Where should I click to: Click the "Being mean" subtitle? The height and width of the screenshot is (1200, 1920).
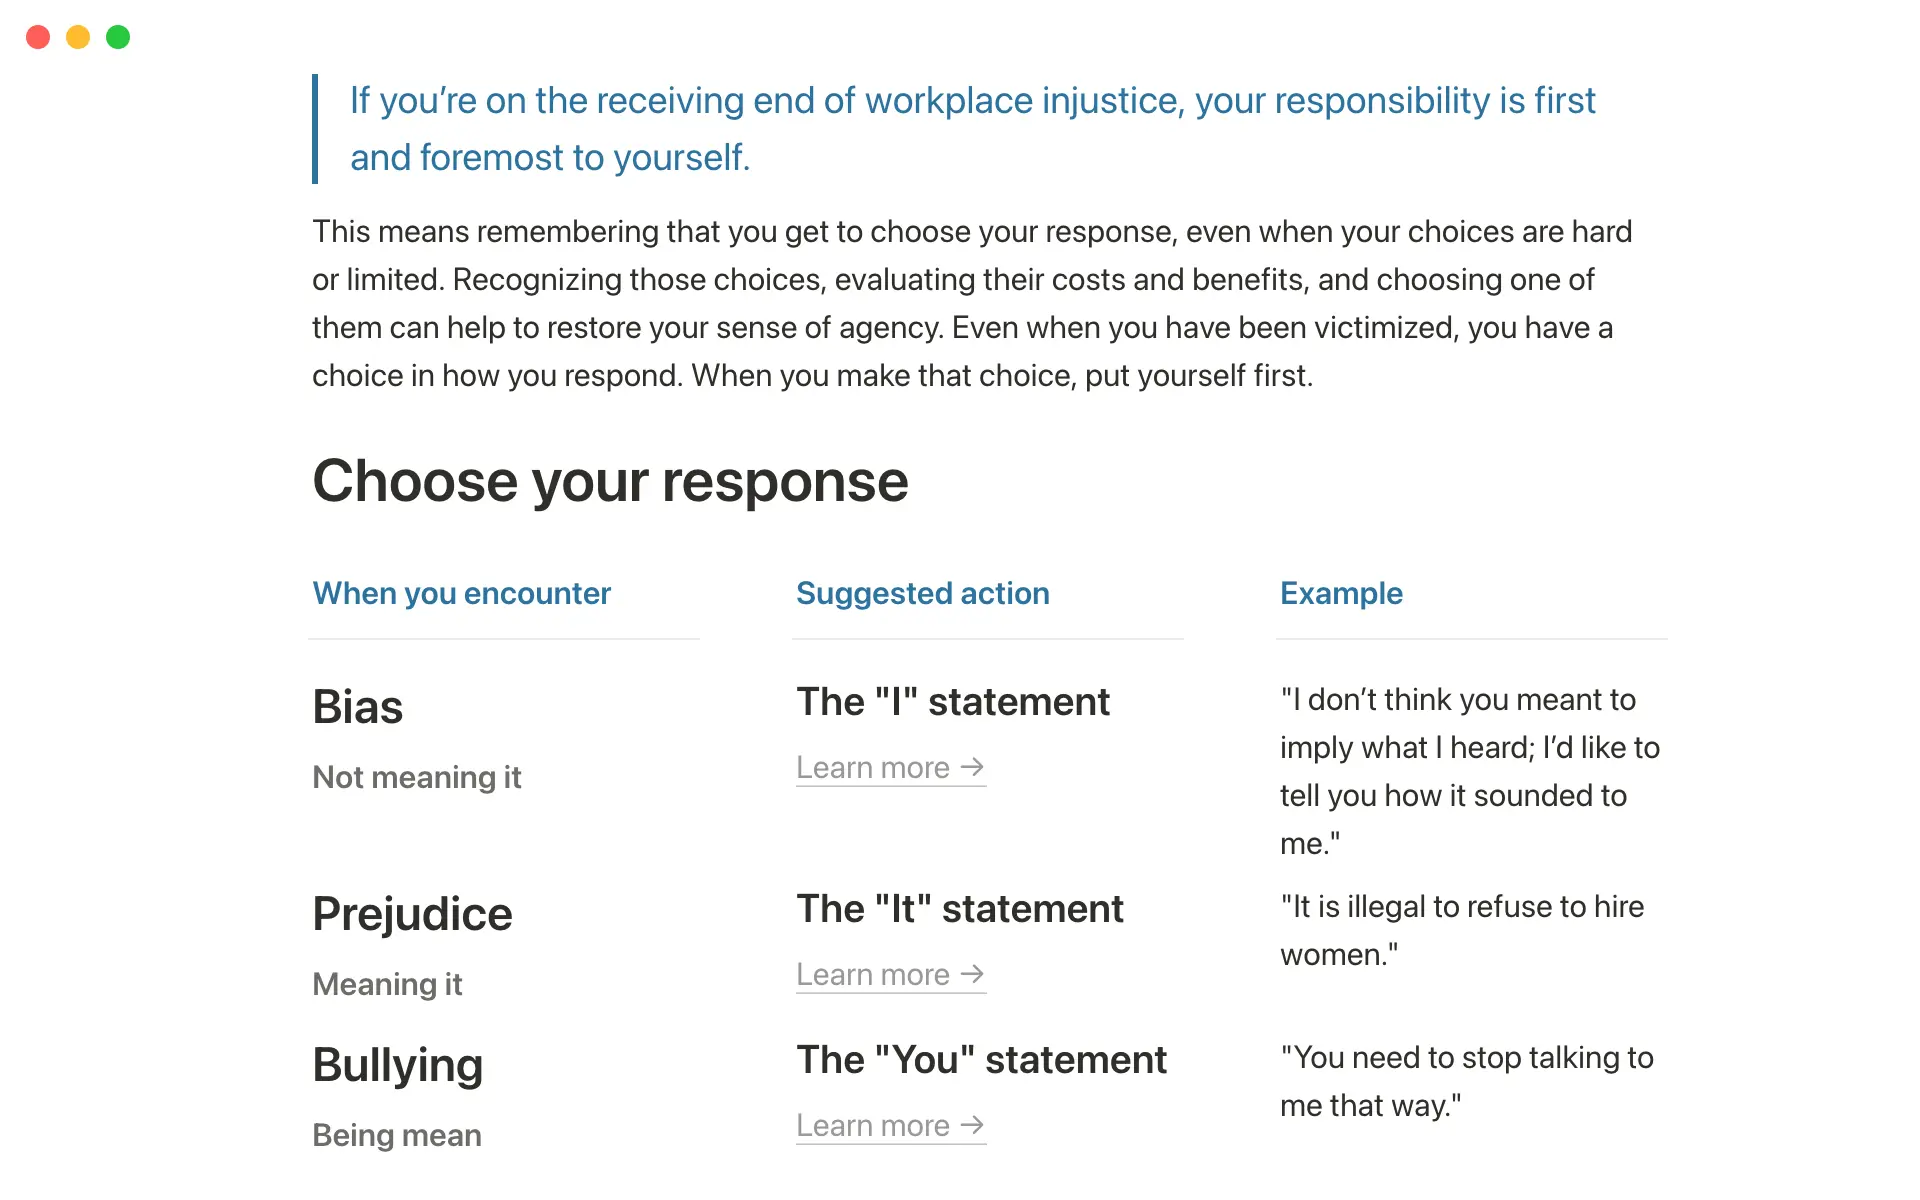coord(397,1136)
